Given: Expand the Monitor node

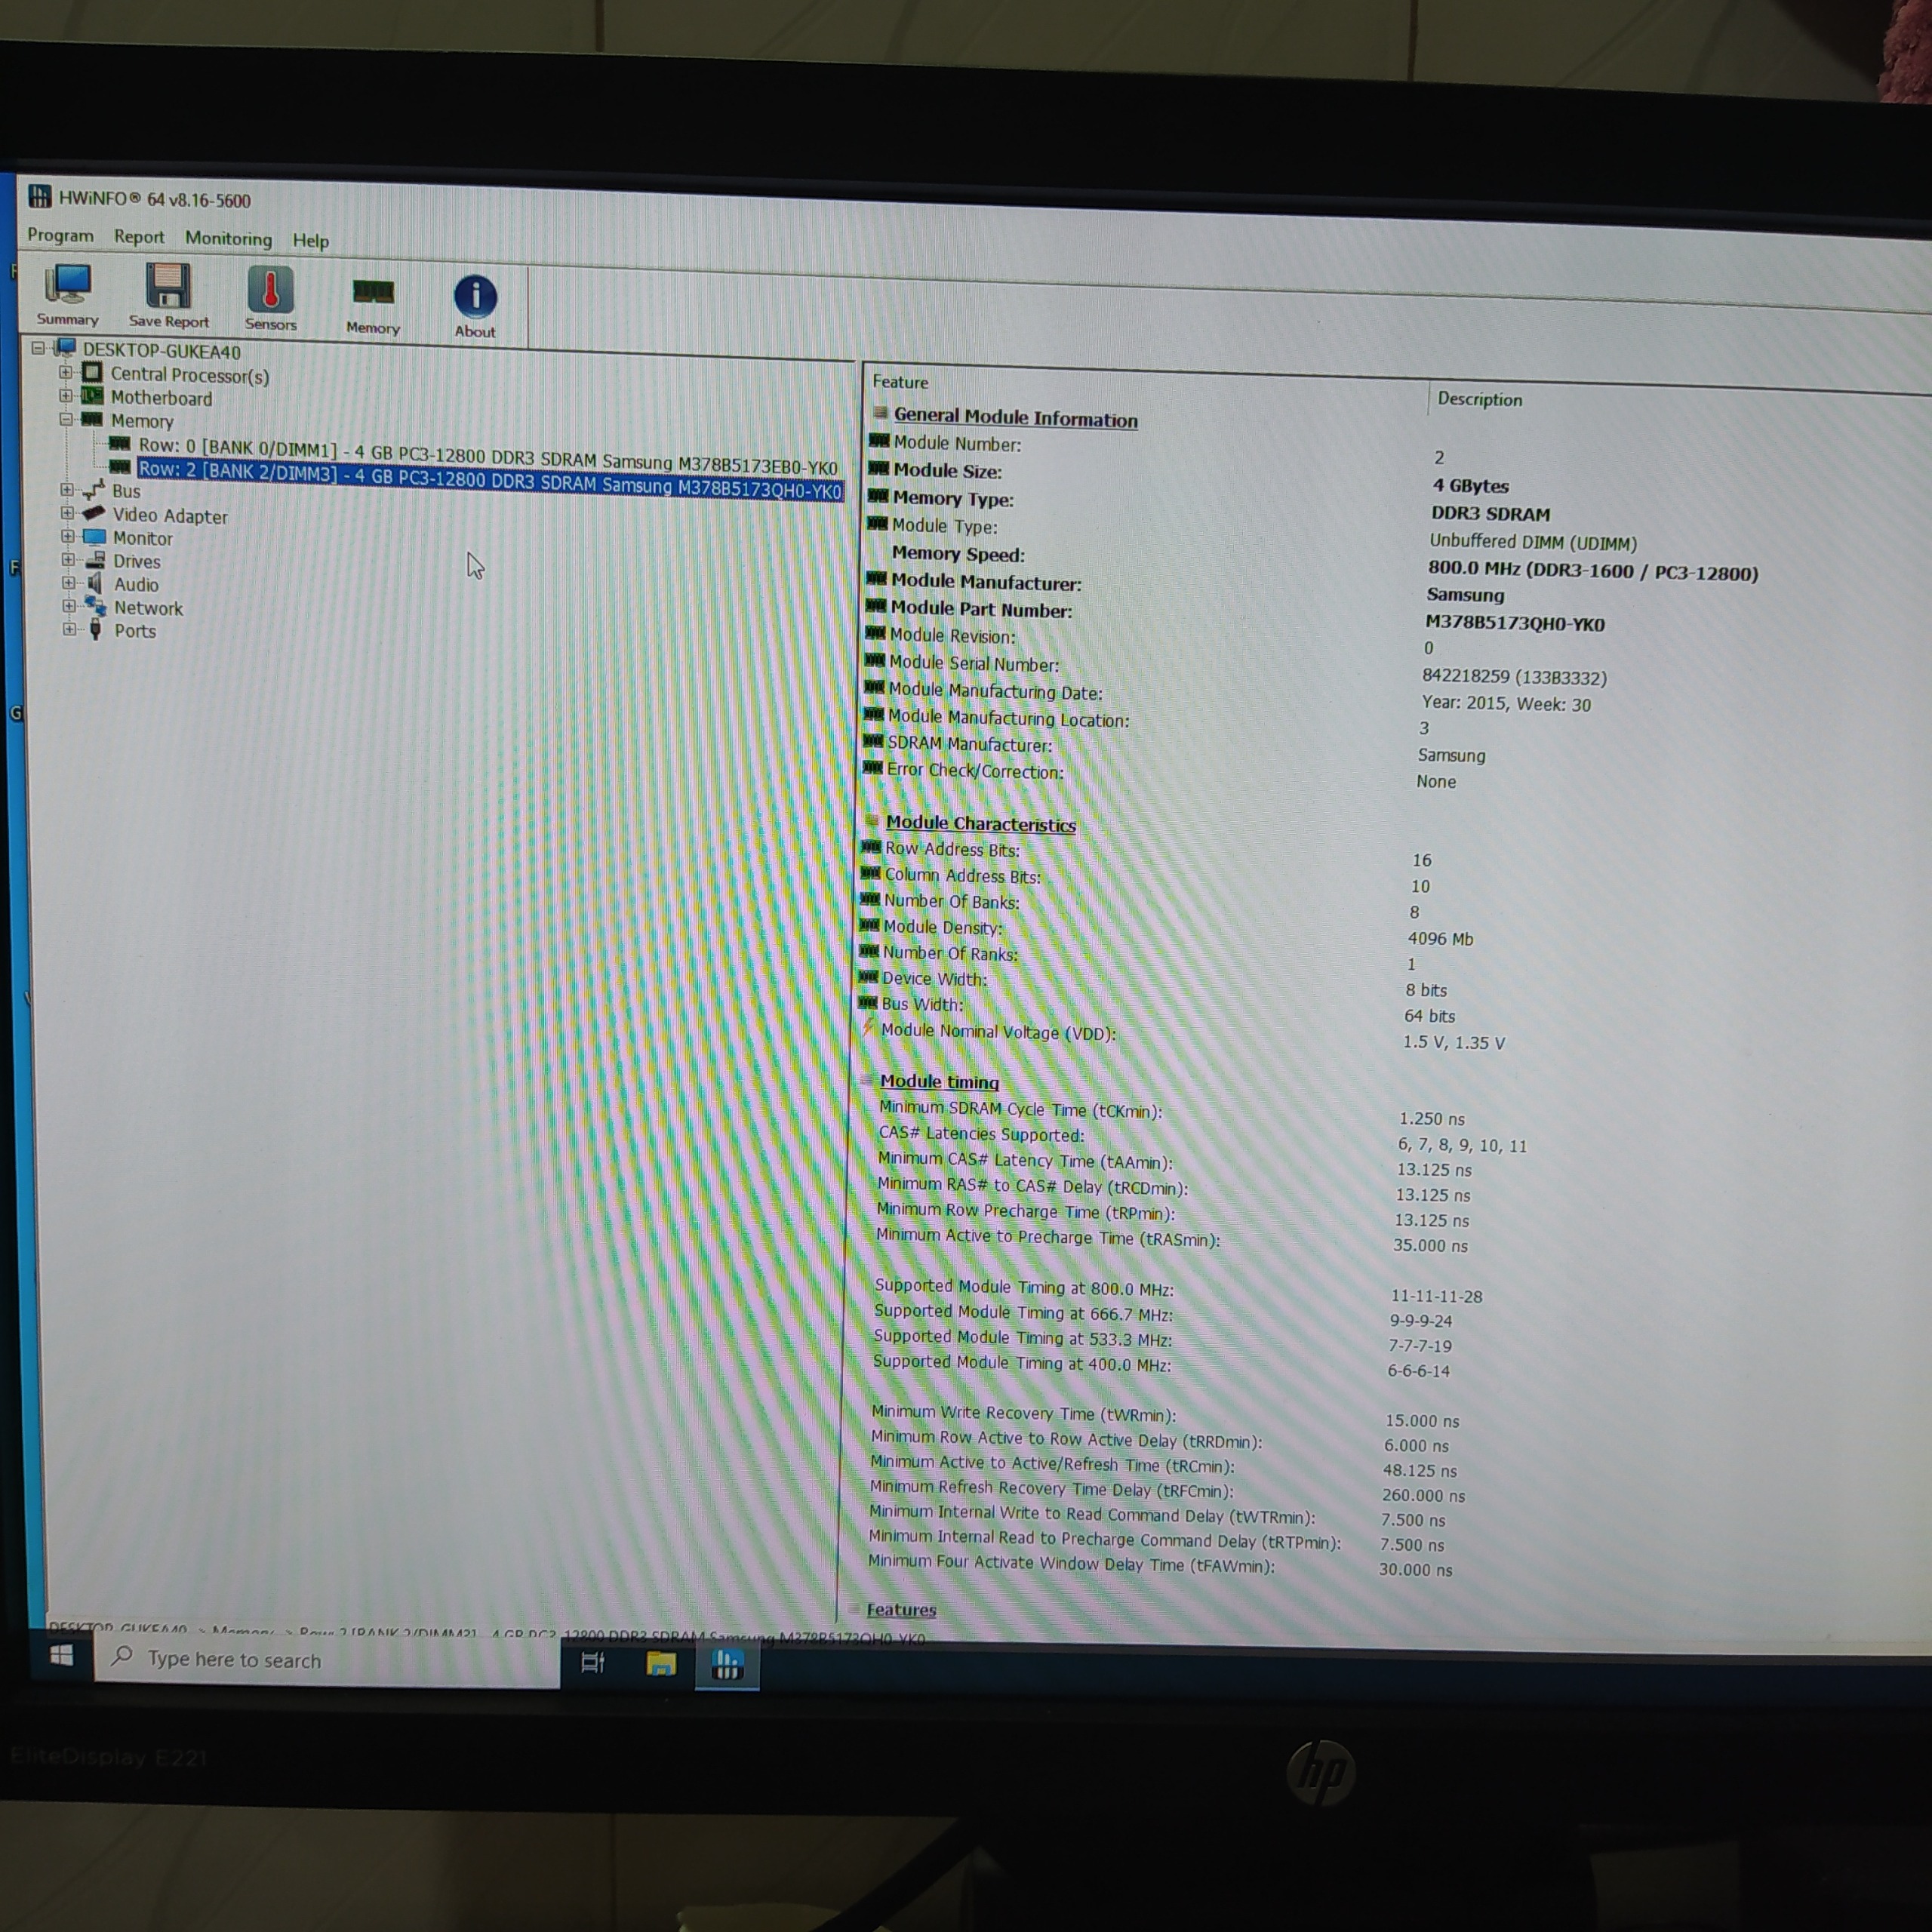Looking at the screenshot, I should pos(68,537).
